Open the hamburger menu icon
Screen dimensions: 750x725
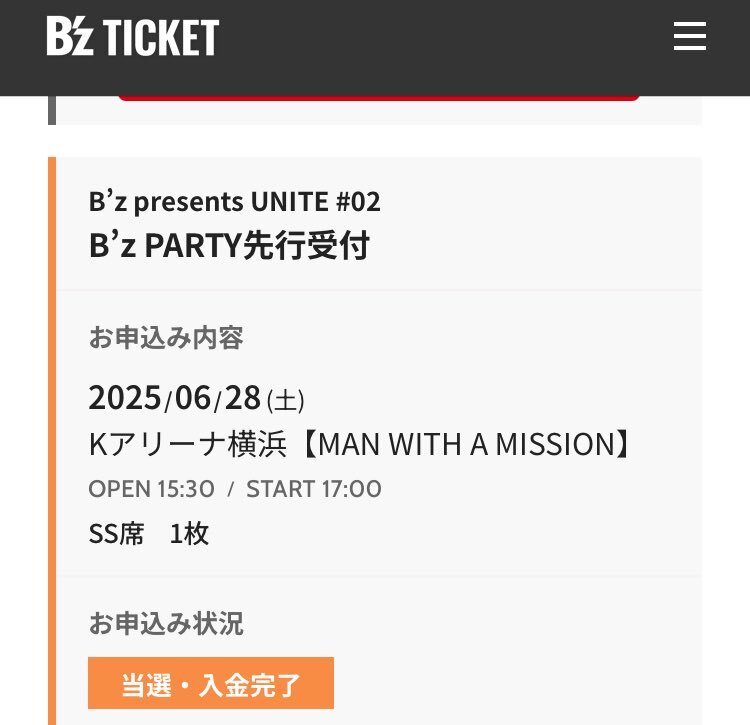[690, 36]
